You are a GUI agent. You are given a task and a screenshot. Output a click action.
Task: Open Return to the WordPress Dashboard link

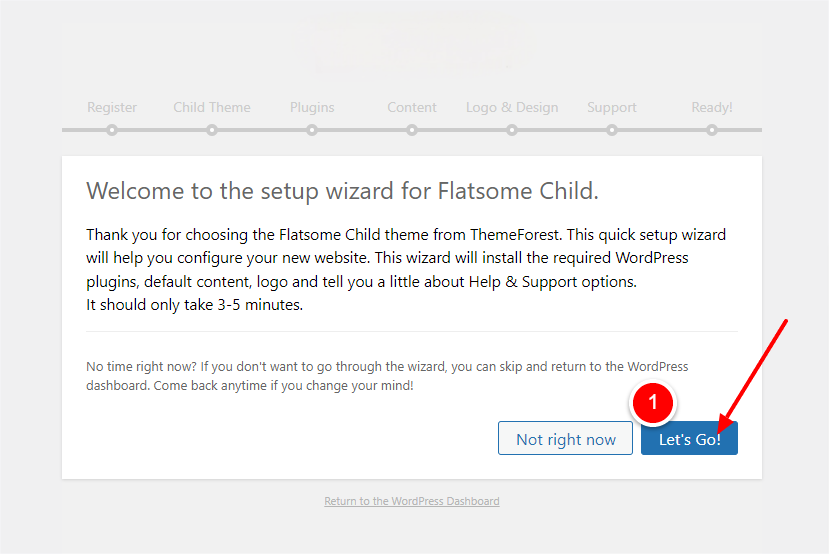click(412, 501)
